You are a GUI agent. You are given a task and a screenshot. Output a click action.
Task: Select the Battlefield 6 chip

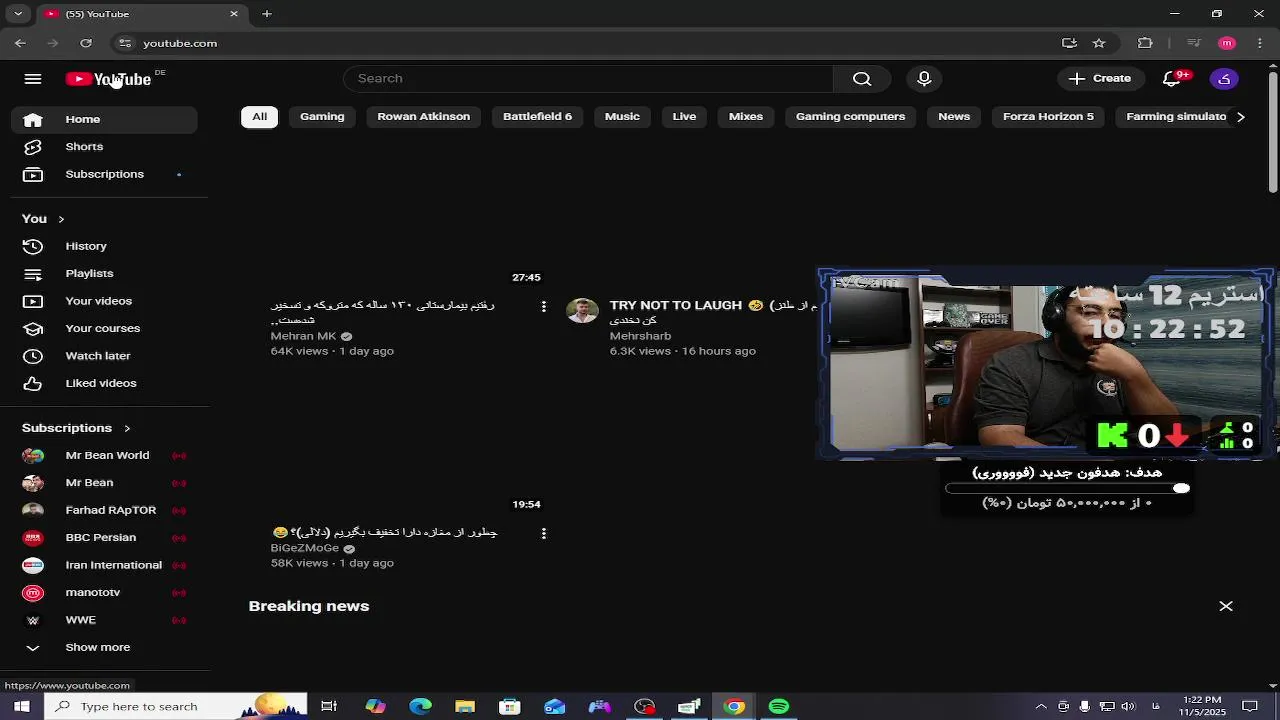pos(537,117)
